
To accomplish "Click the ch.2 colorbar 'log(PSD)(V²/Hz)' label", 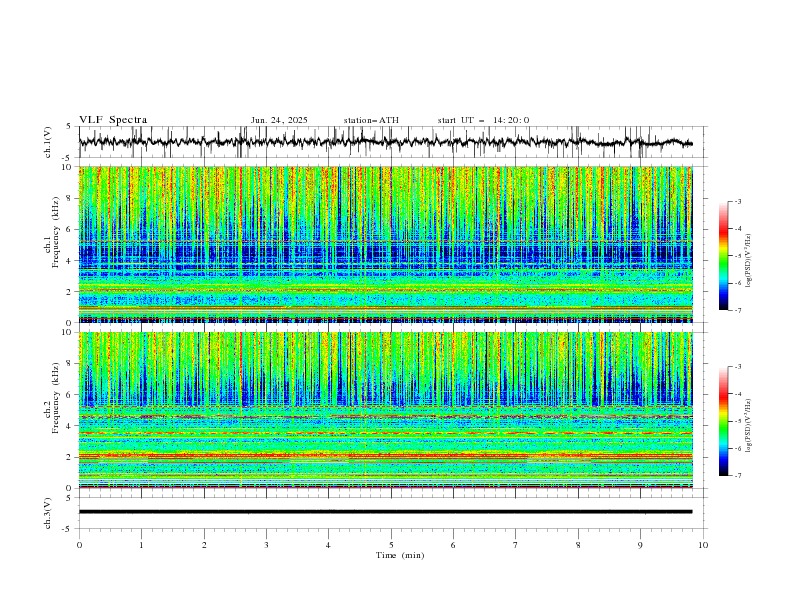I will [749, 426].
